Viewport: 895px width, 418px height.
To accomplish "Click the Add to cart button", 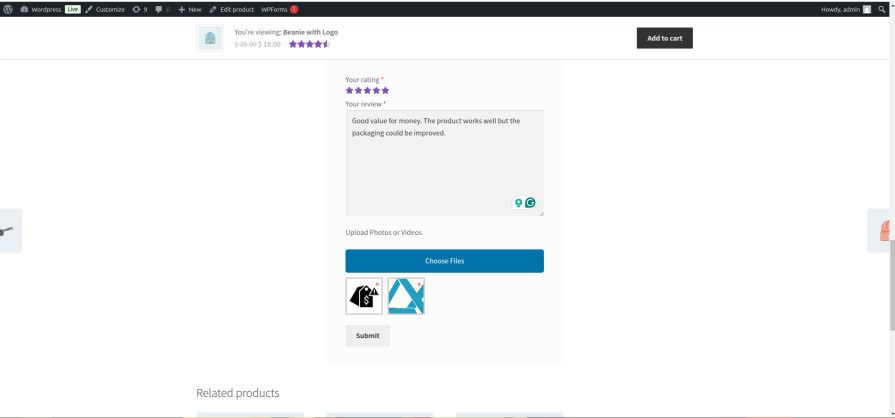I will point(664,38).
